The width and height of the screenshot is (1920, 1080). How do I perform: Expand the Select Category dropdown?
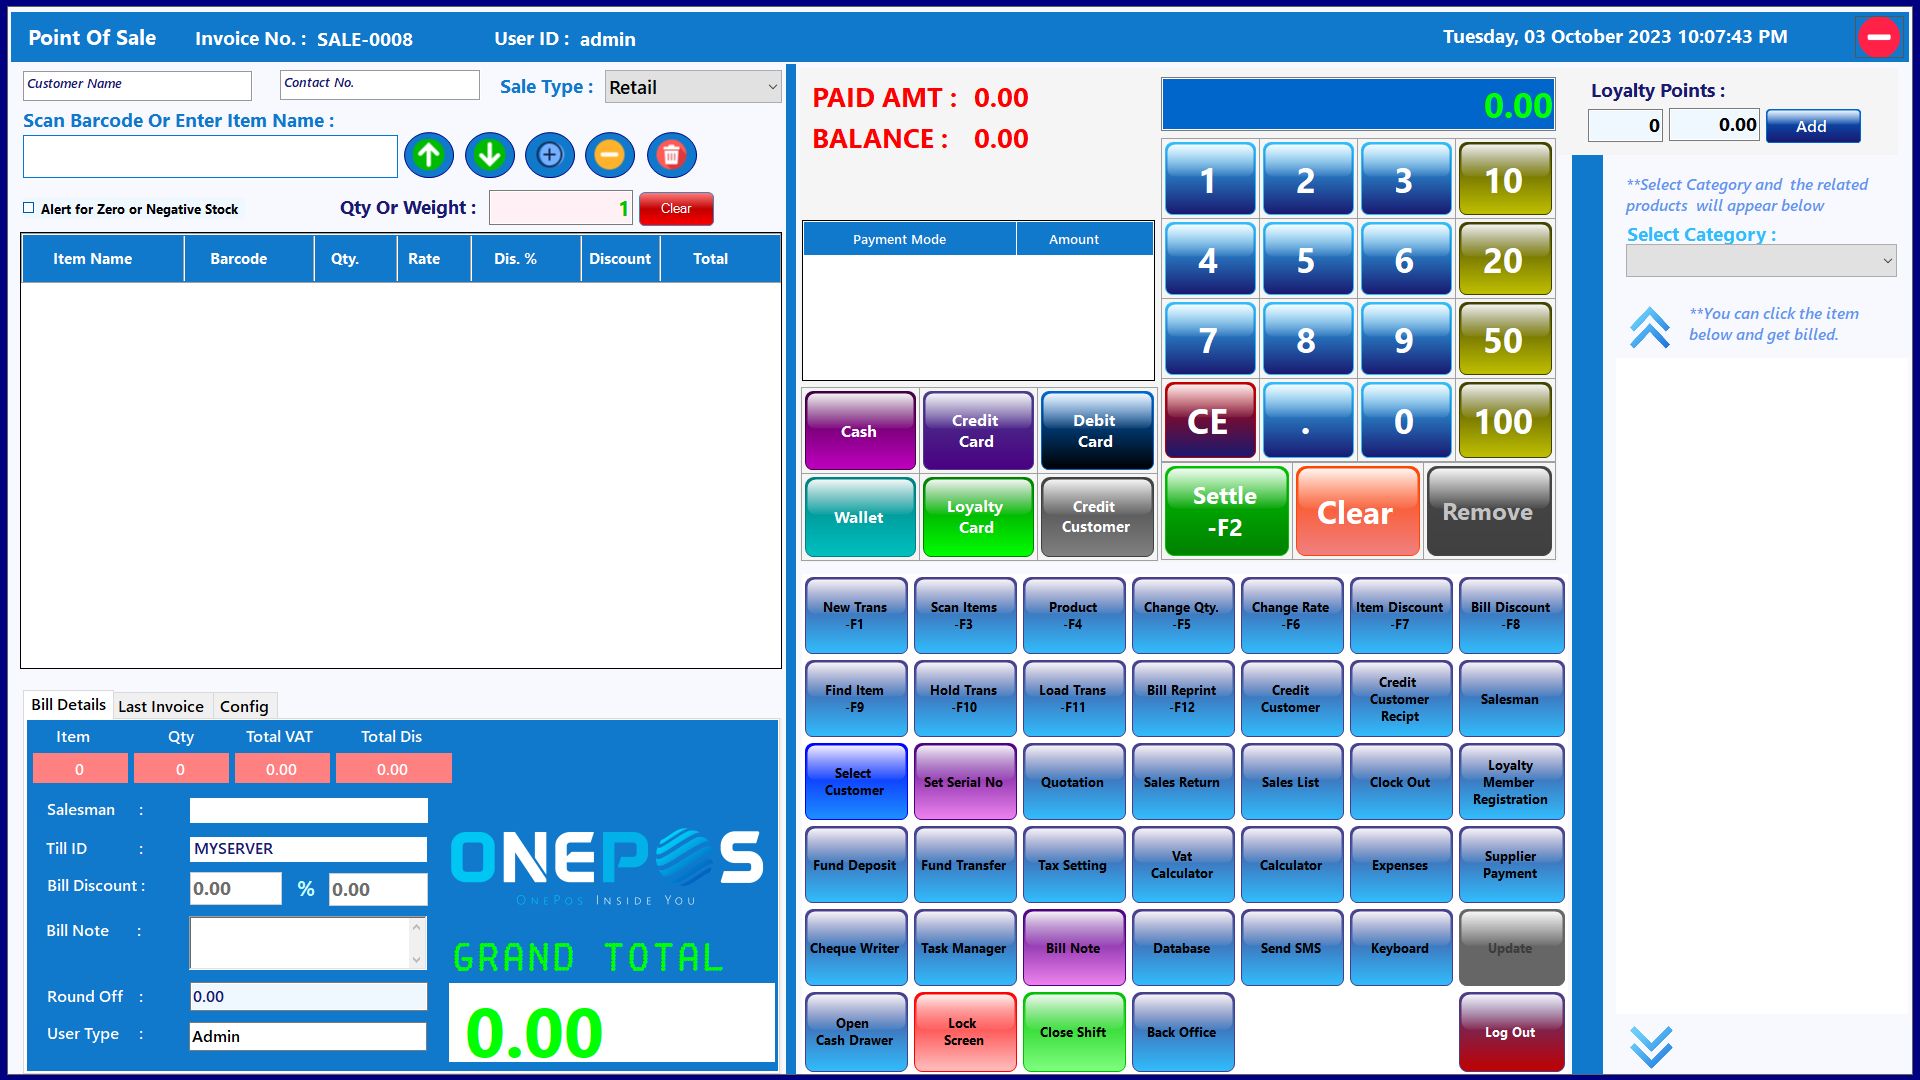[1760, 261]
